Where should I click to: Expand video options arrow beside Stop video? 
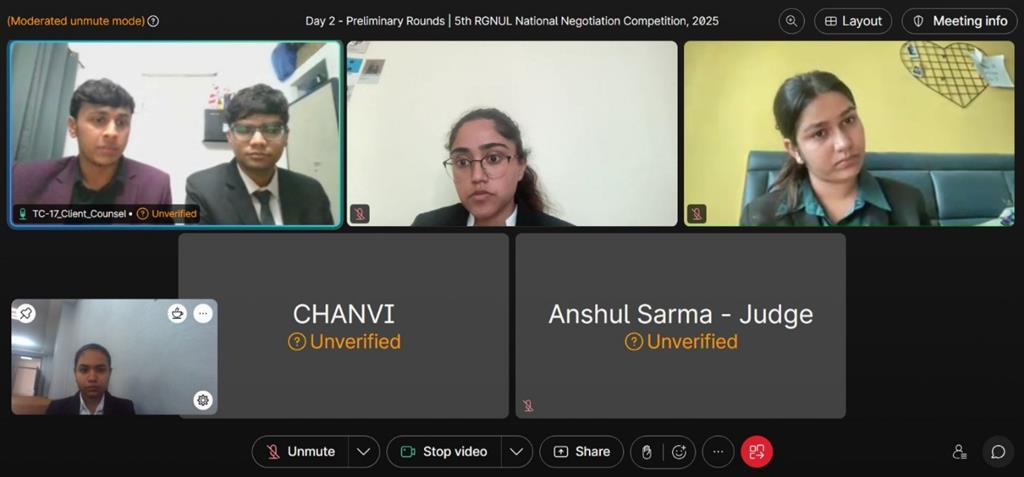[x=517, y=452]
